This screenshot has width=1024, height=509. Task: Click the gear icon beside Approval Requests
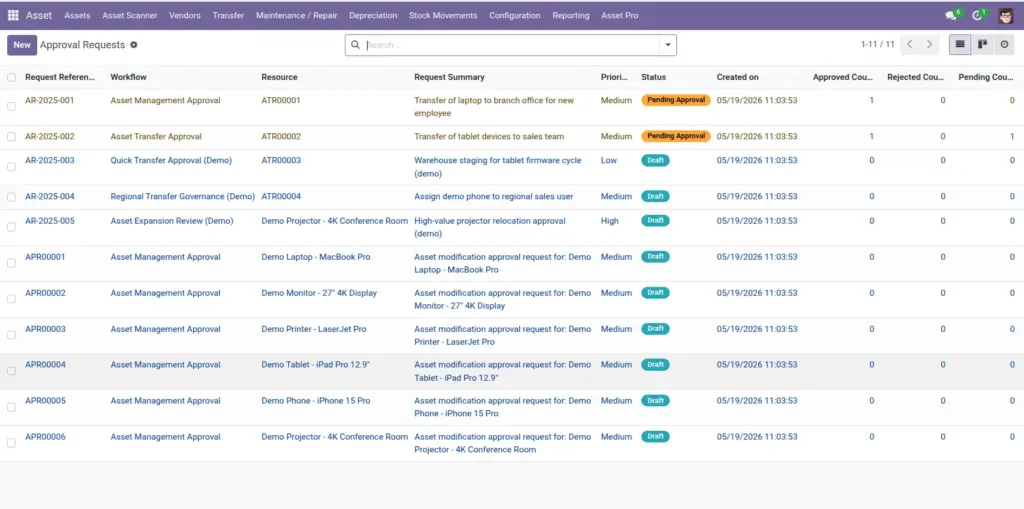[x=134, y=45]
